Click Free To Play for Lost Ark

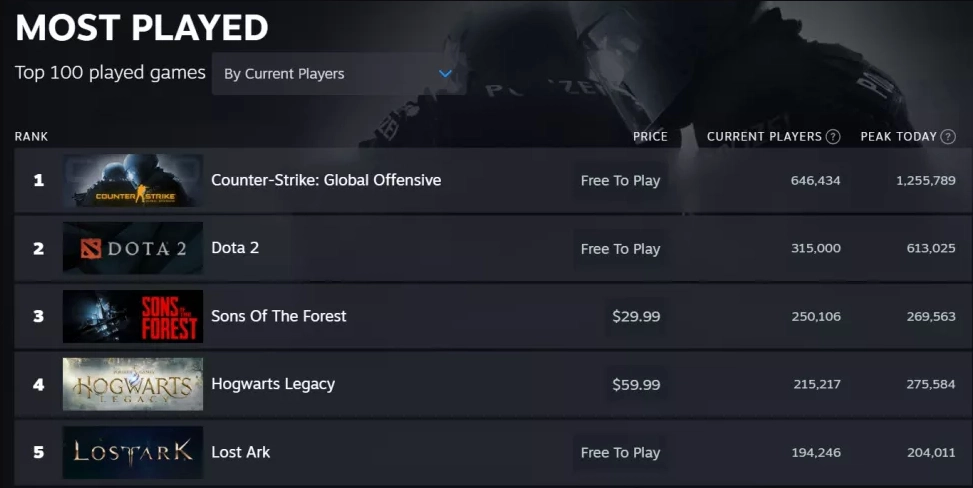[x=620, y=452]
